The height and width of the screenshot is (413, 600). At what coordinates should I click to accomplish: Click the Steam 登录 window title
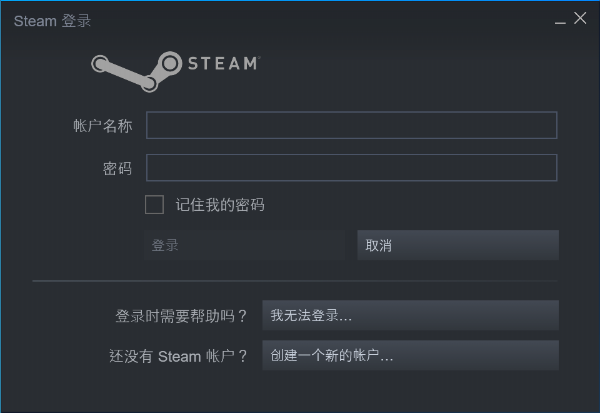coord(52,21)
